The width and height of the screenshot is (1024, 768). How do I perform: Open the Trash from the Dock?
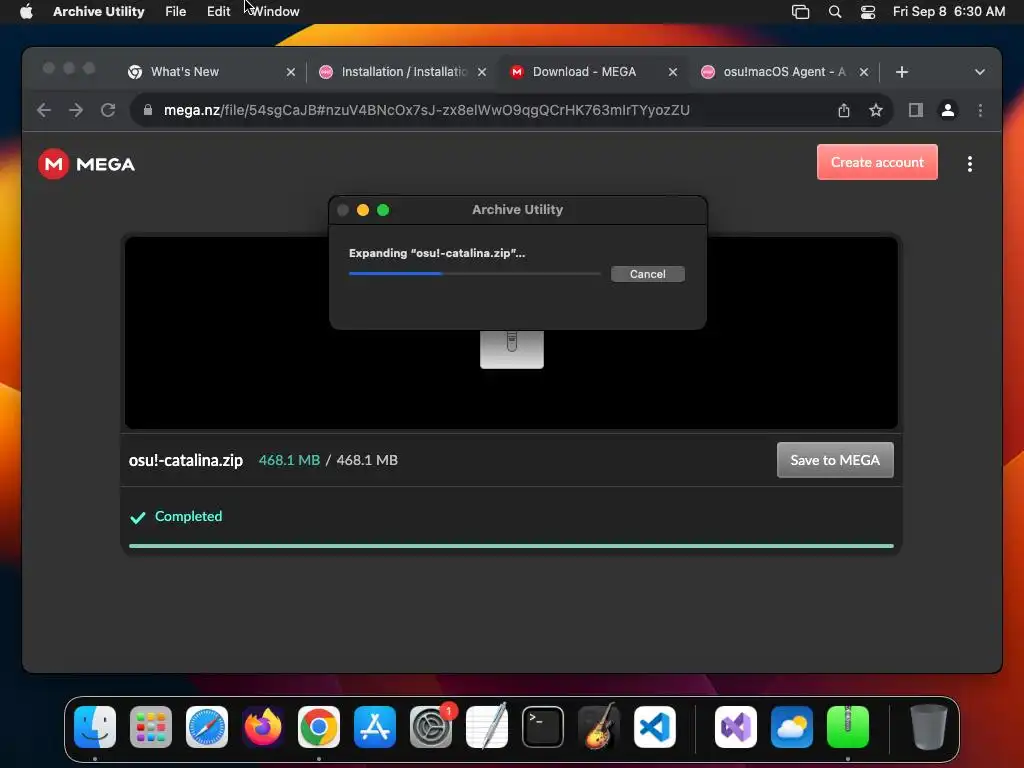pyautogui.click(x=929, y=727)
